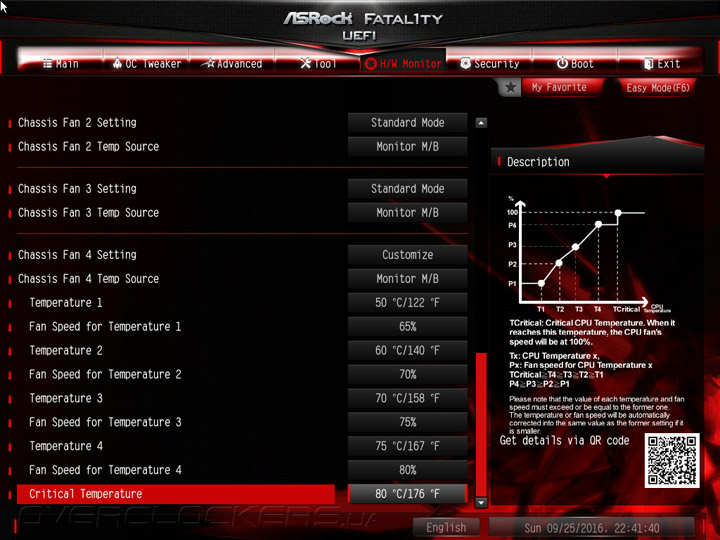Edit Temperature 2 value 60 °C/140 °F

point(407,350)
